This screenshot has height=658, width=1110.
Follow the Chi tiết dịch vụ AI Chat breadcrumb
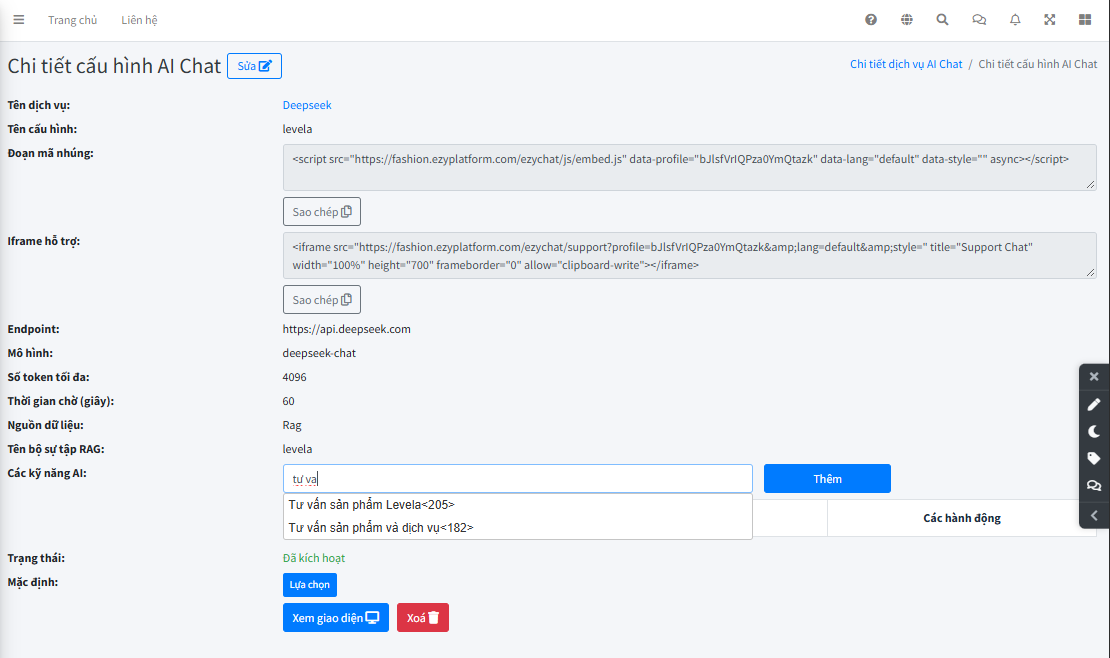coord(906,64)
